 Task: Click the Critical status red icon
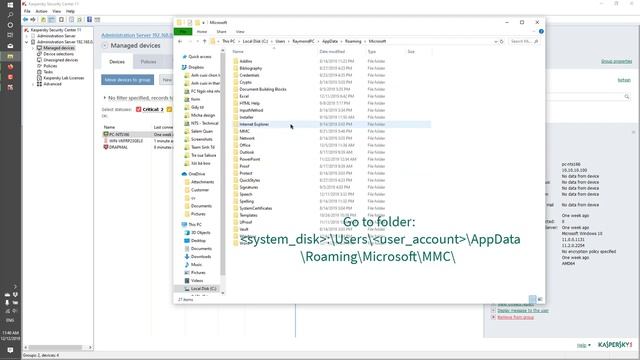(138, 109)
